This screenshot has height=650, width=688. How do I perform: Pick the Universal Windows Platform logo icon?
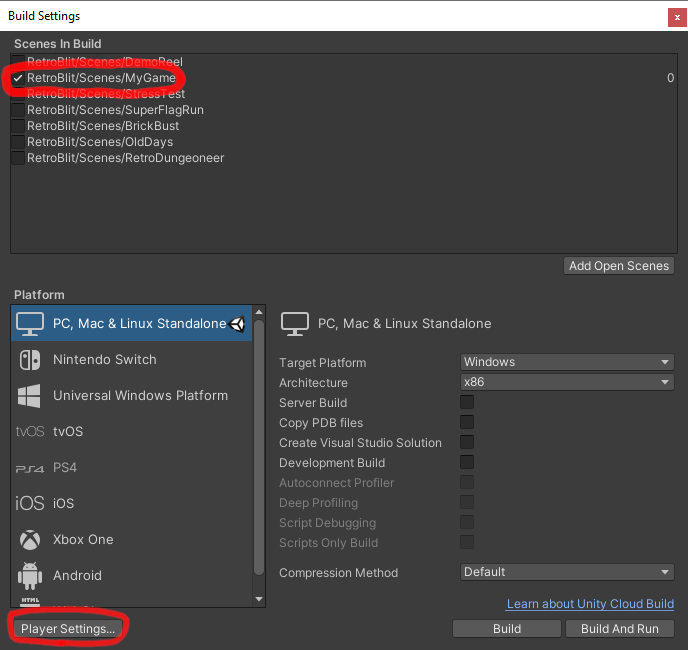pyautogui.click(x=29, y=395)
